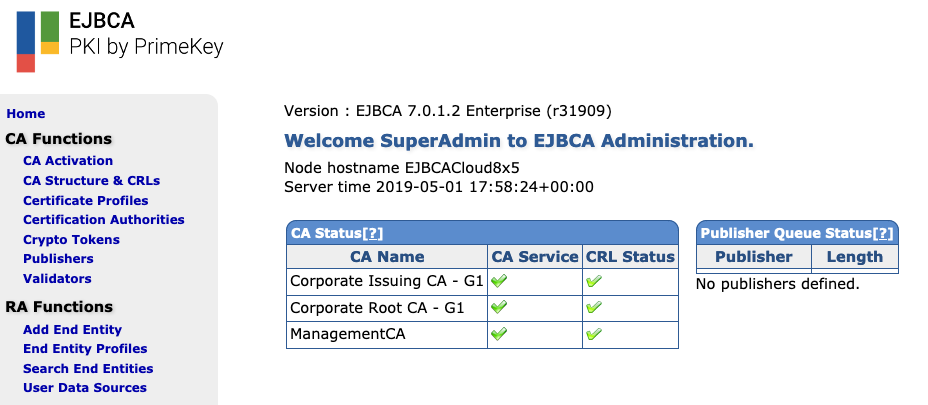This screenshot has width=928, height=405.
Task: Select Certification Authorities link
Action: tap(104, 220)
